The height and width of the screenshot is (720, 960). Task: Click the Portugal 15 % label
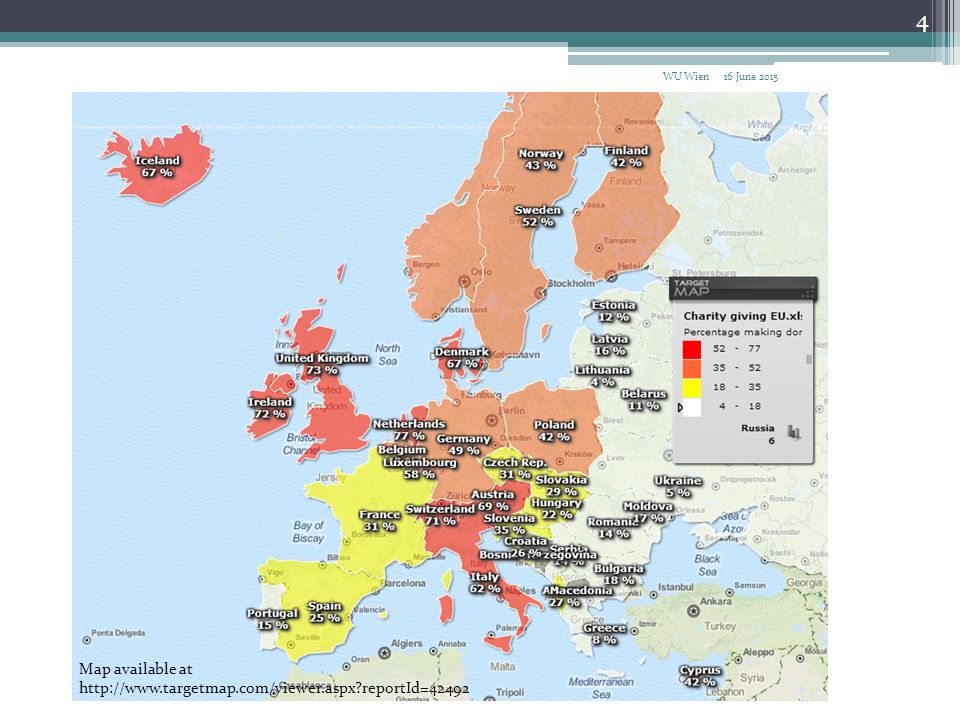tap(272, 619)
